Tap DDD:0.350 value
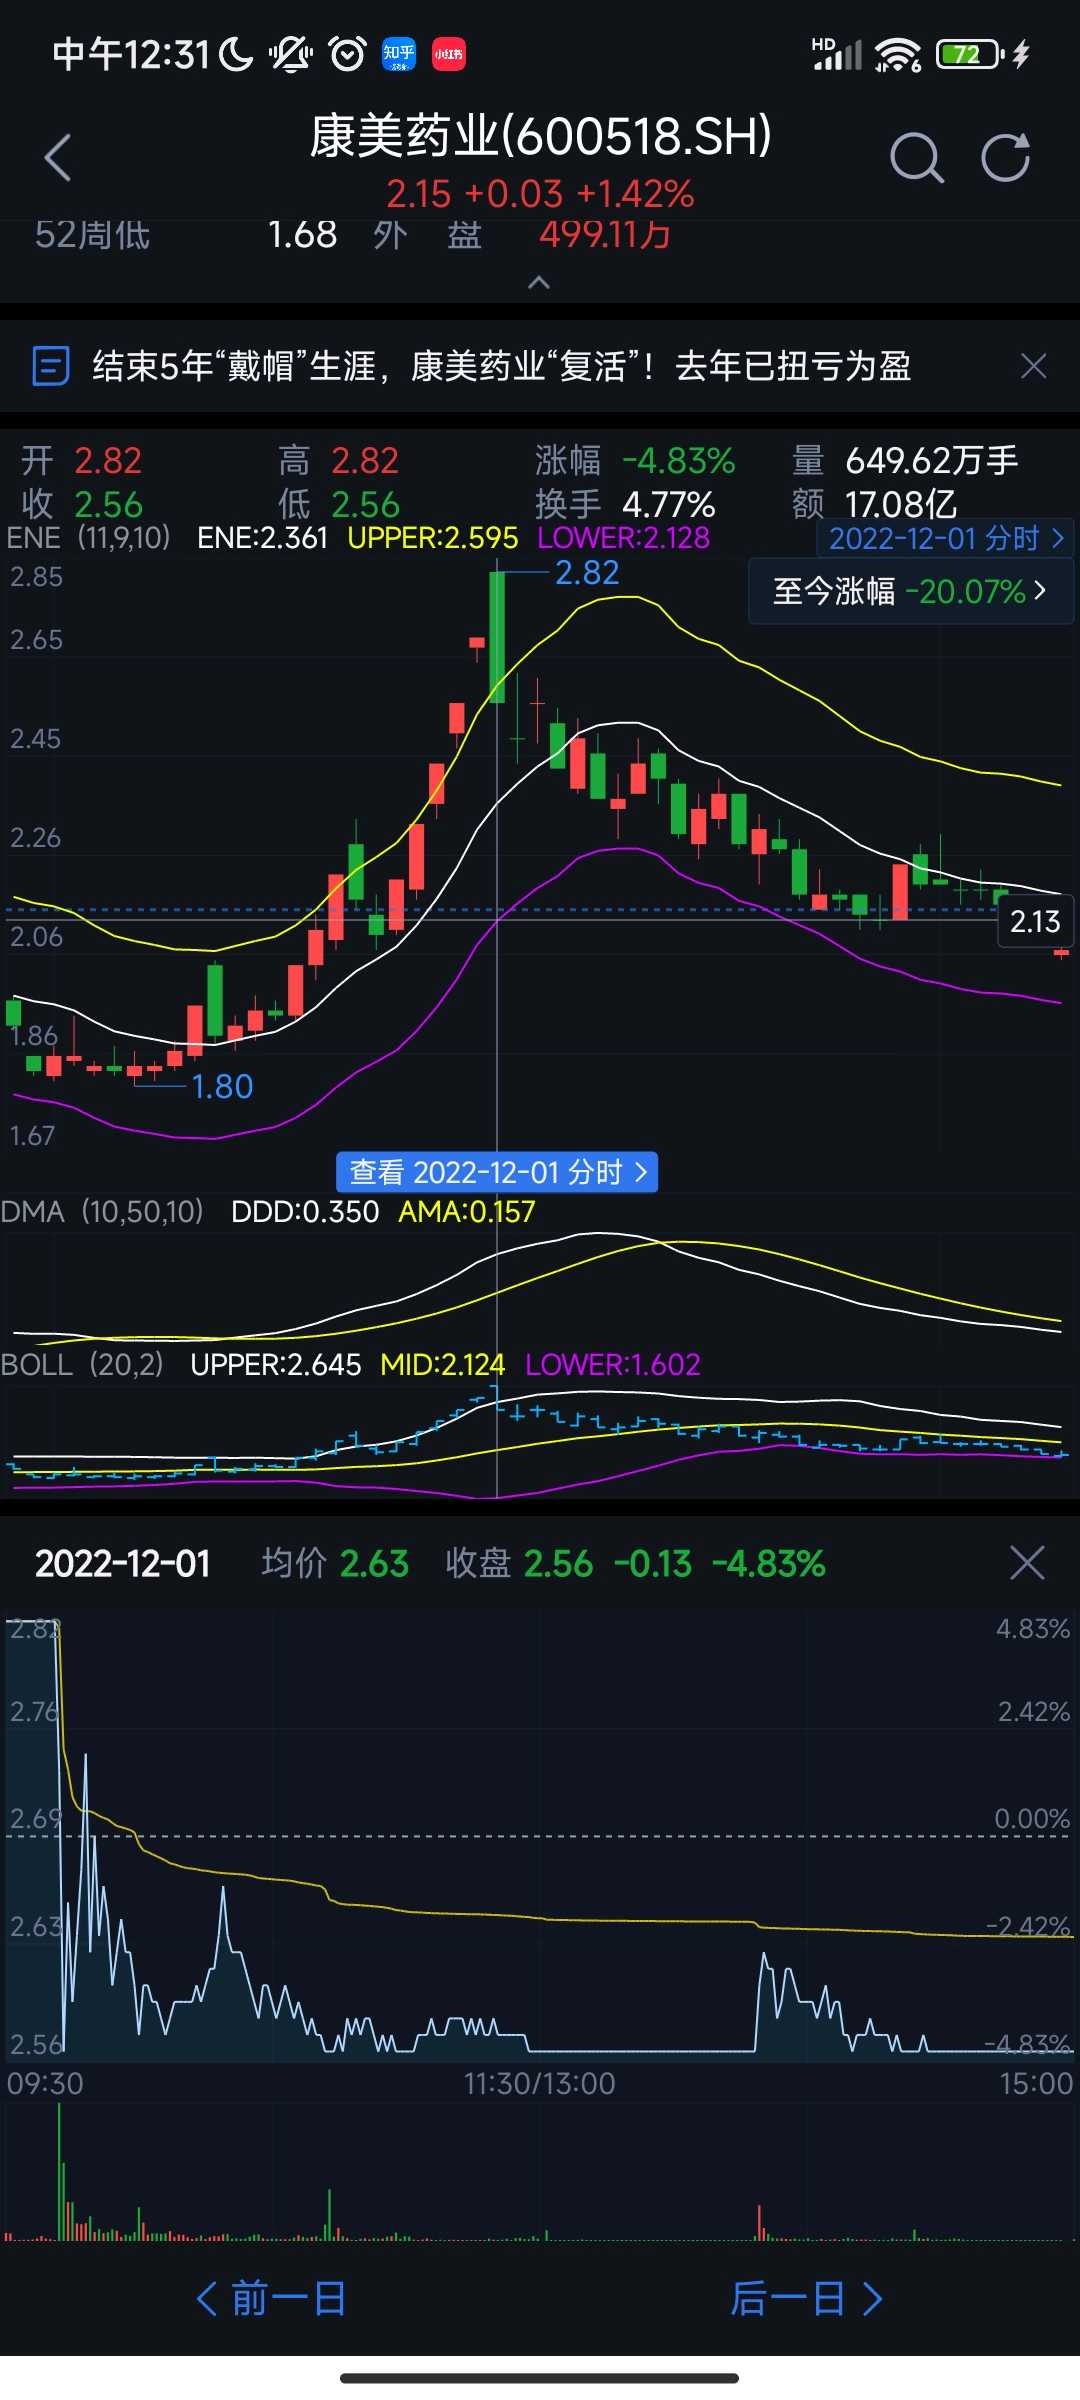Screen dimensions: 1080x2400 point(305,1211)
